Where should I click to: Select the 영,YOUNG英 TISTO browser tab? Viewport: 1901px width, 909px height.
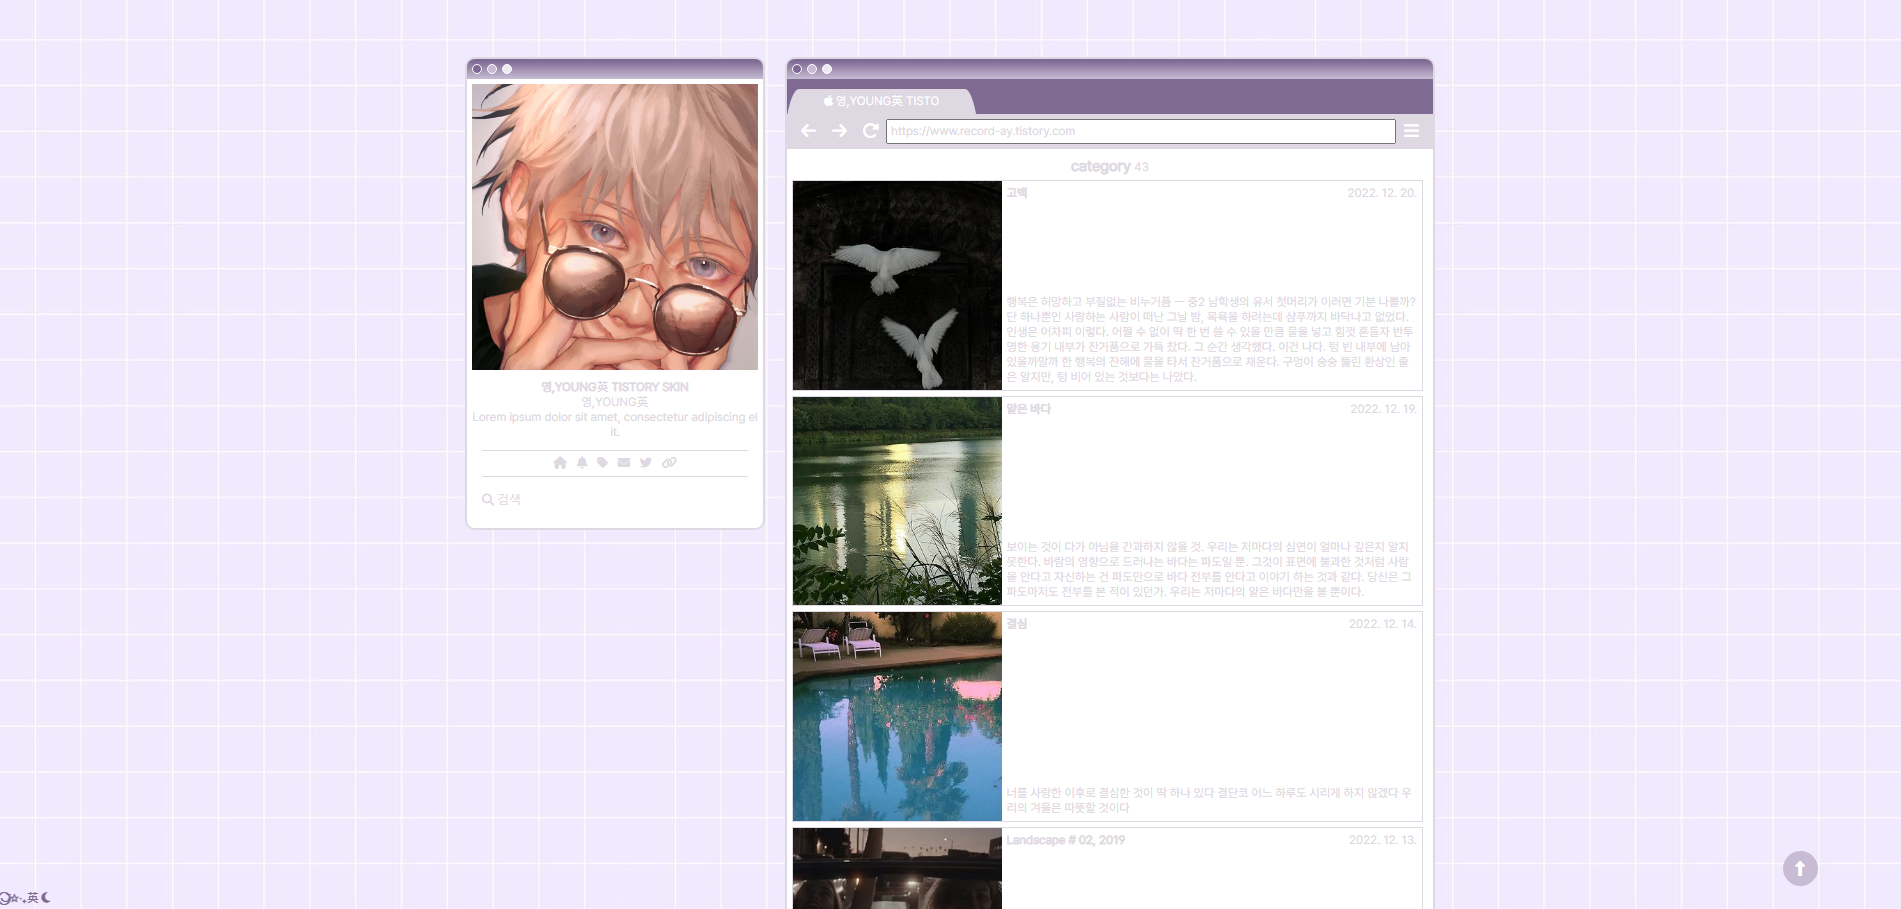(x=881, y=101)
